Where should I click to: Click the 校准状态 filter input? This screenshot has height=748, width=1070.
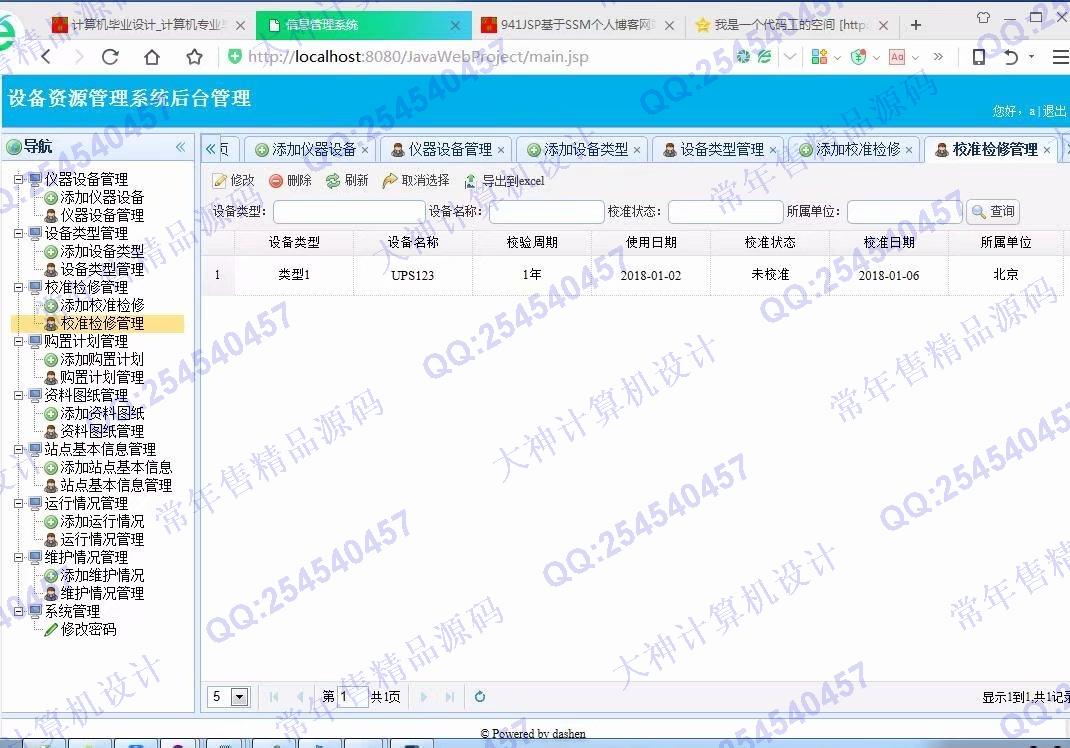click(725, 212)
